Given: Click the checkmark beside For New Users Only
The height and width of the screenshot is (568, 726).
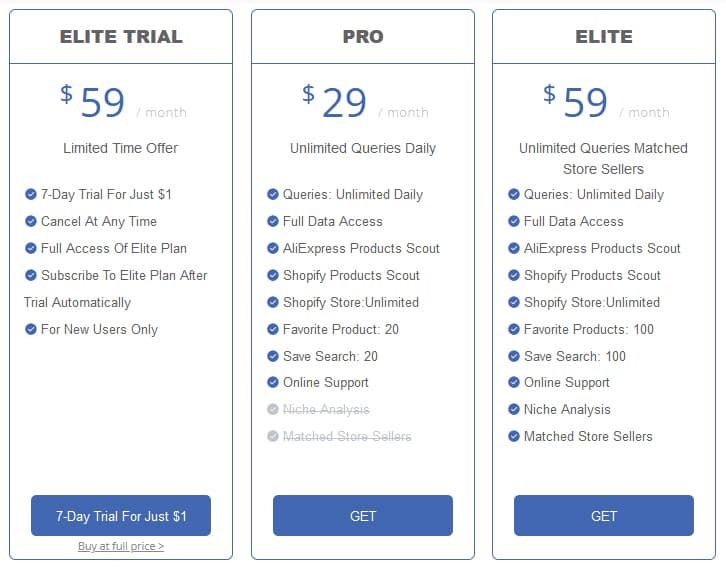Looking at the screenshot, I should [31, 329].
